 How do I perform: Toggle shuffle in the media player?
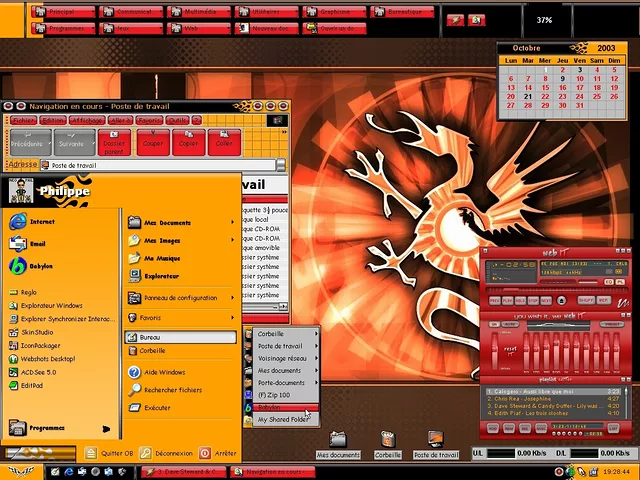click(x=585, y=300)
